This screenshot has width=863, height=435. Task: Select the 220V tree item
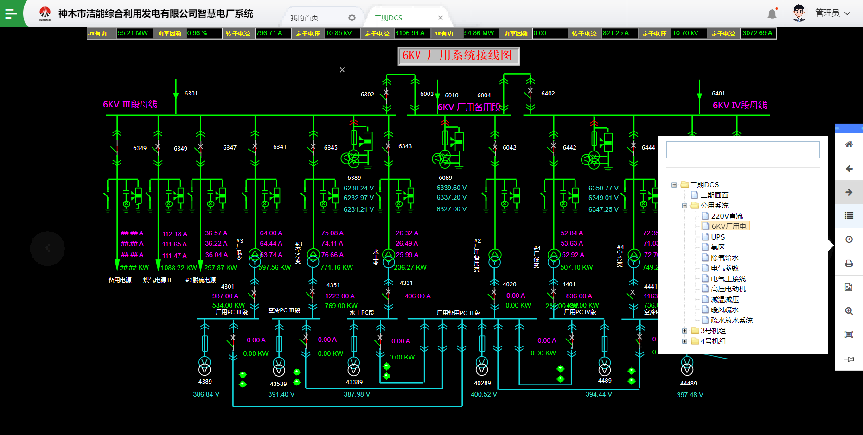click(x=727, y=216)
